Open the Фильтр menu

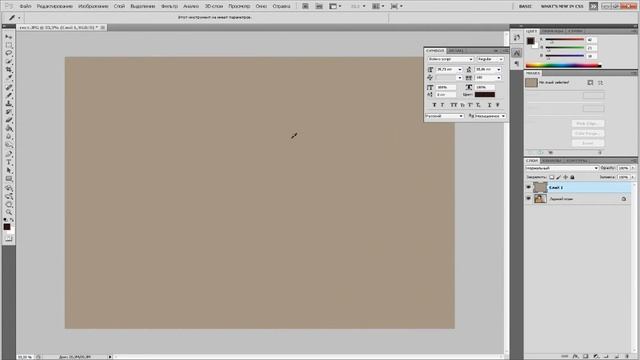pyautogui.click(x=169, y=6)
